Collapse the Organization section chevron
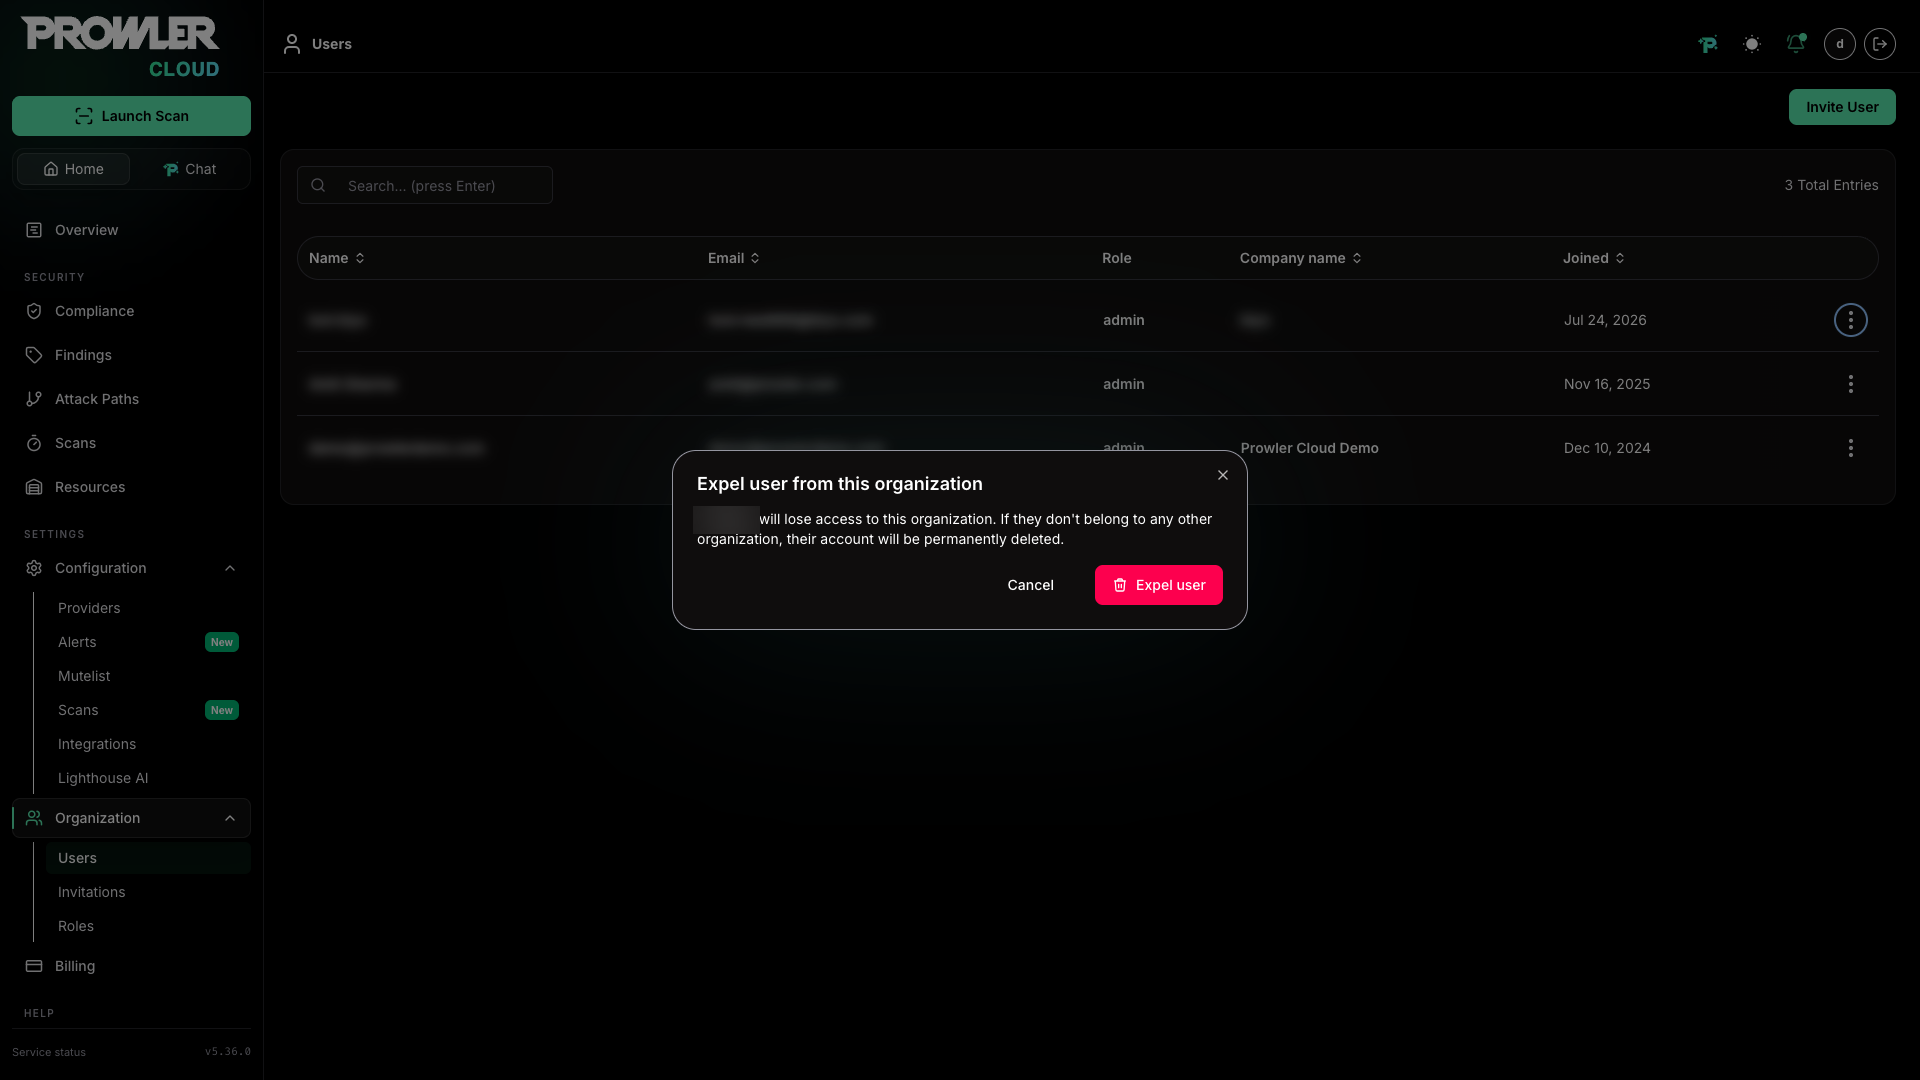The image size is (1920, 1080). tap(230, 818)
